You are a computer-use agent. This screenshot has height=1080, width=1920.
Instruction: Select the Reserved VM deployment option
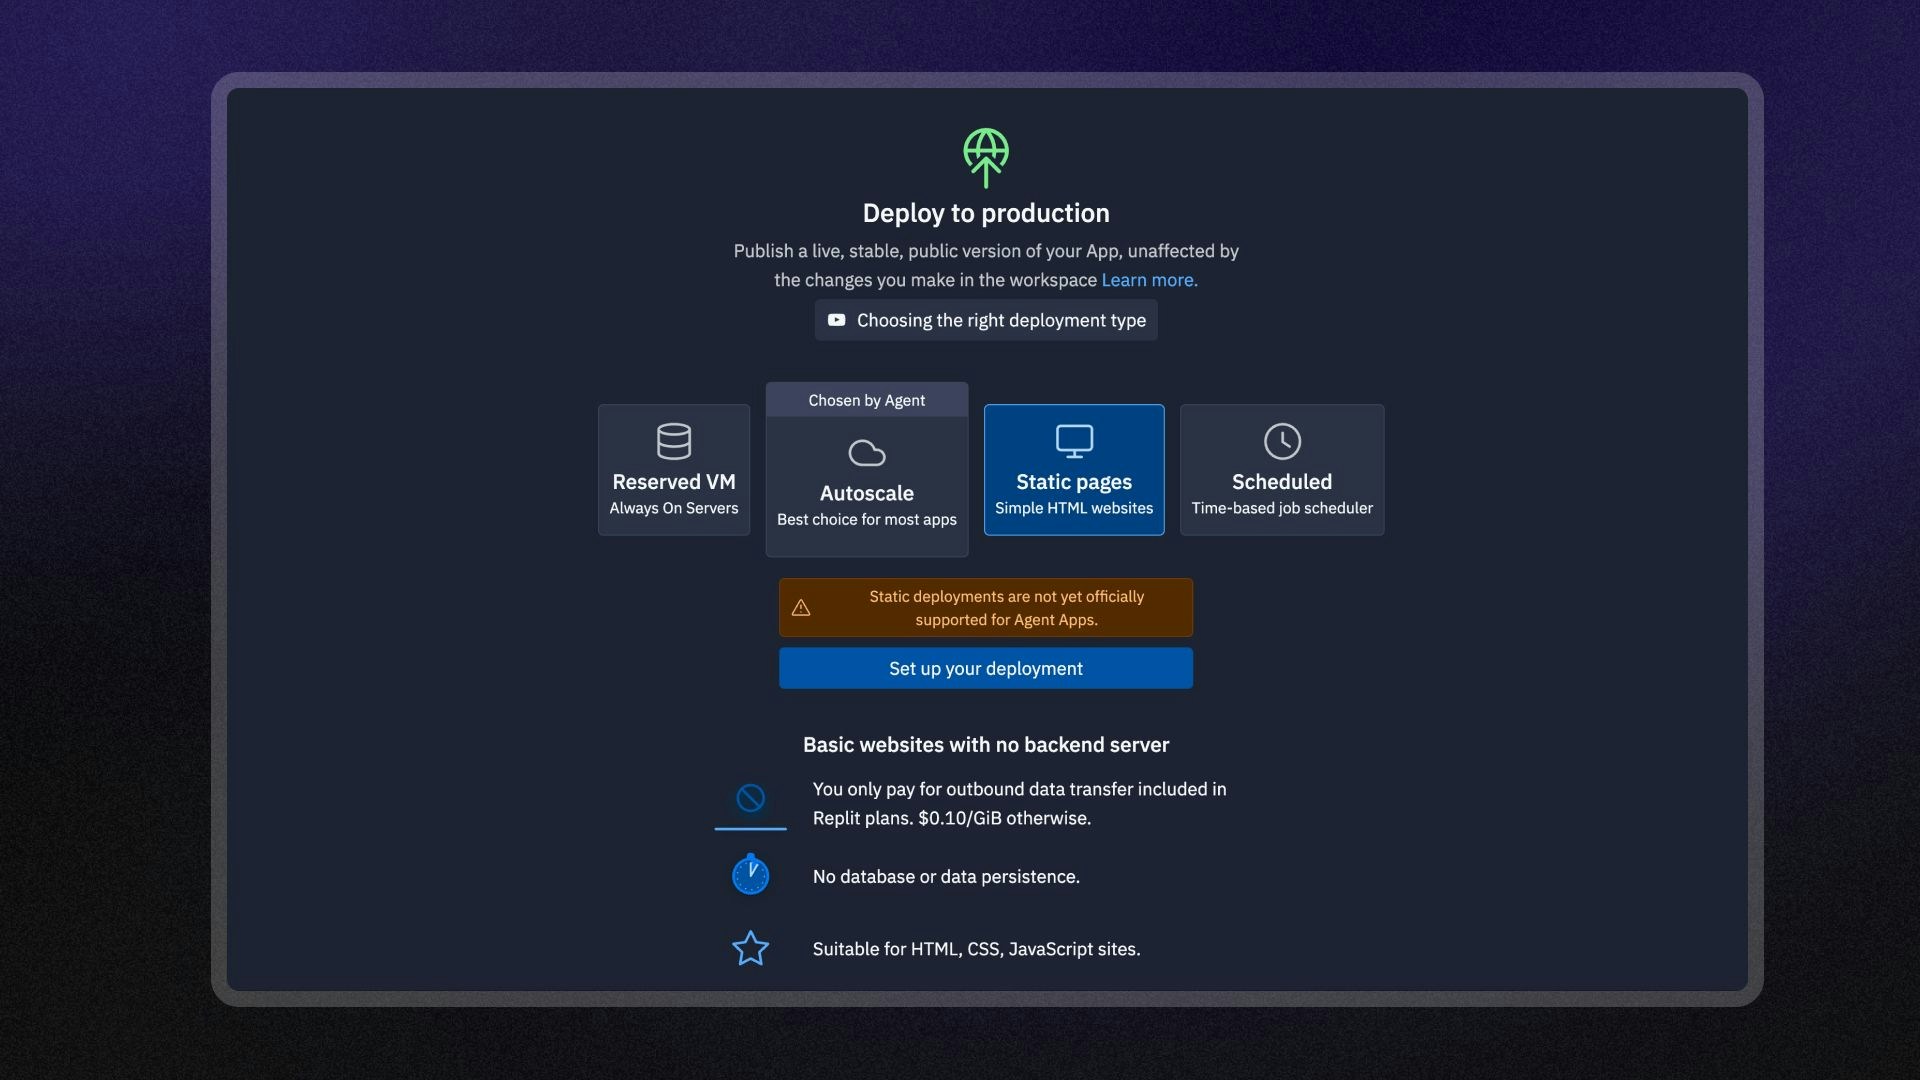674,470
